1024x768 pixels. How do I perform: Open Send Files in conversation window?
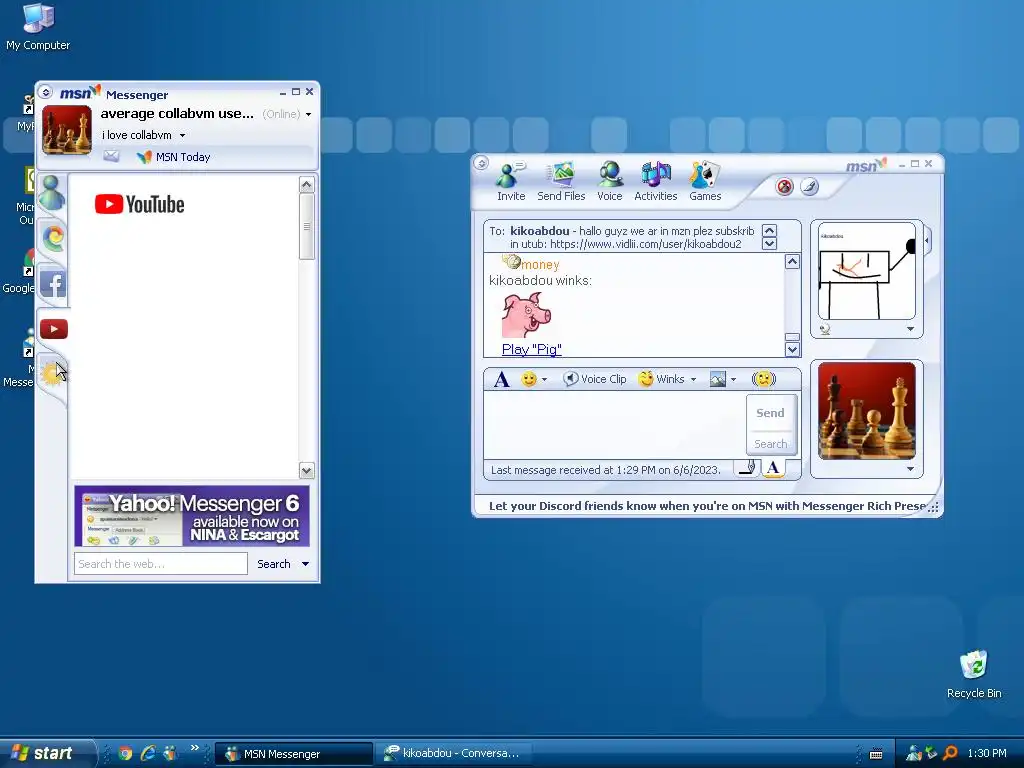(x=561, y=182)
